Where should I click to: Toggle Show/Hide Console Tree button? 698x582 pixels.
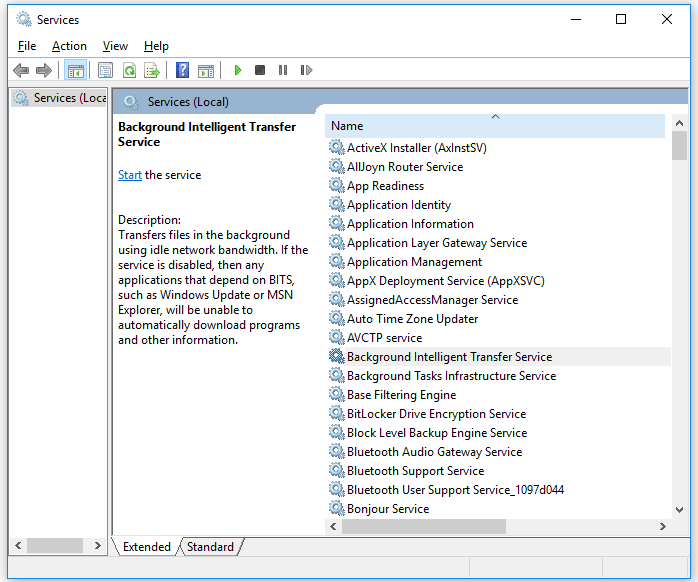click(x=75, y=70)
